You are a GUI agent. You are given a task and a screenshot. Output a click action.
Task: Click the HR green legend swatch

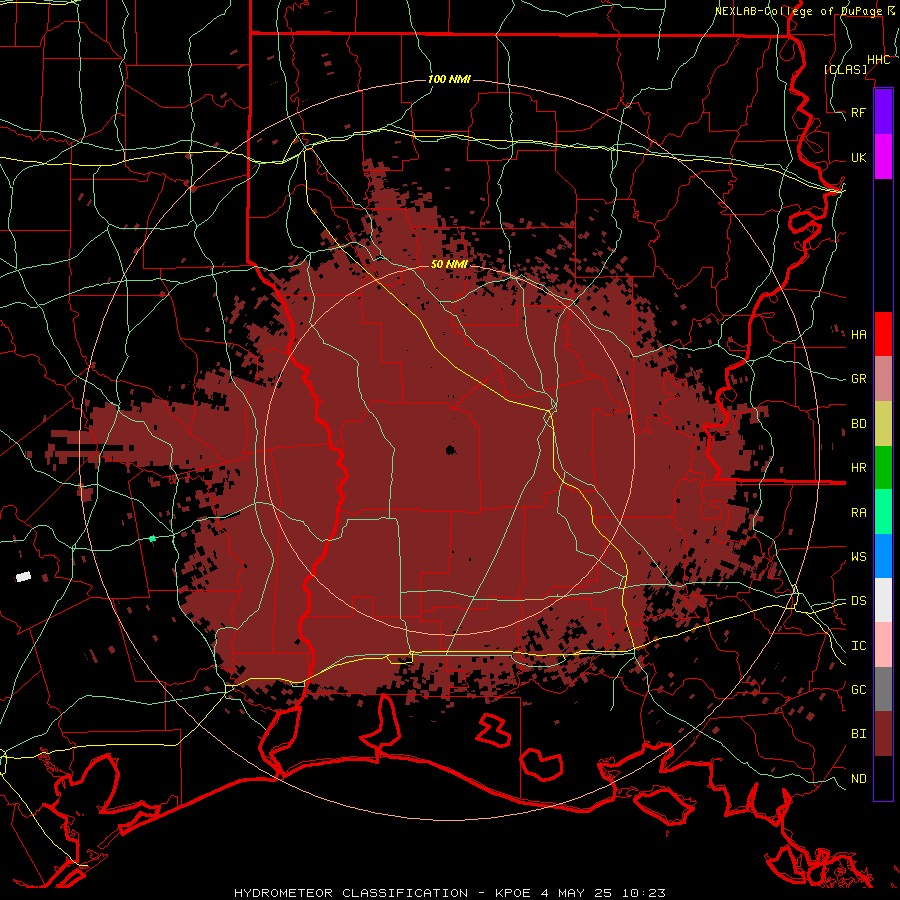tap(883, 468)
